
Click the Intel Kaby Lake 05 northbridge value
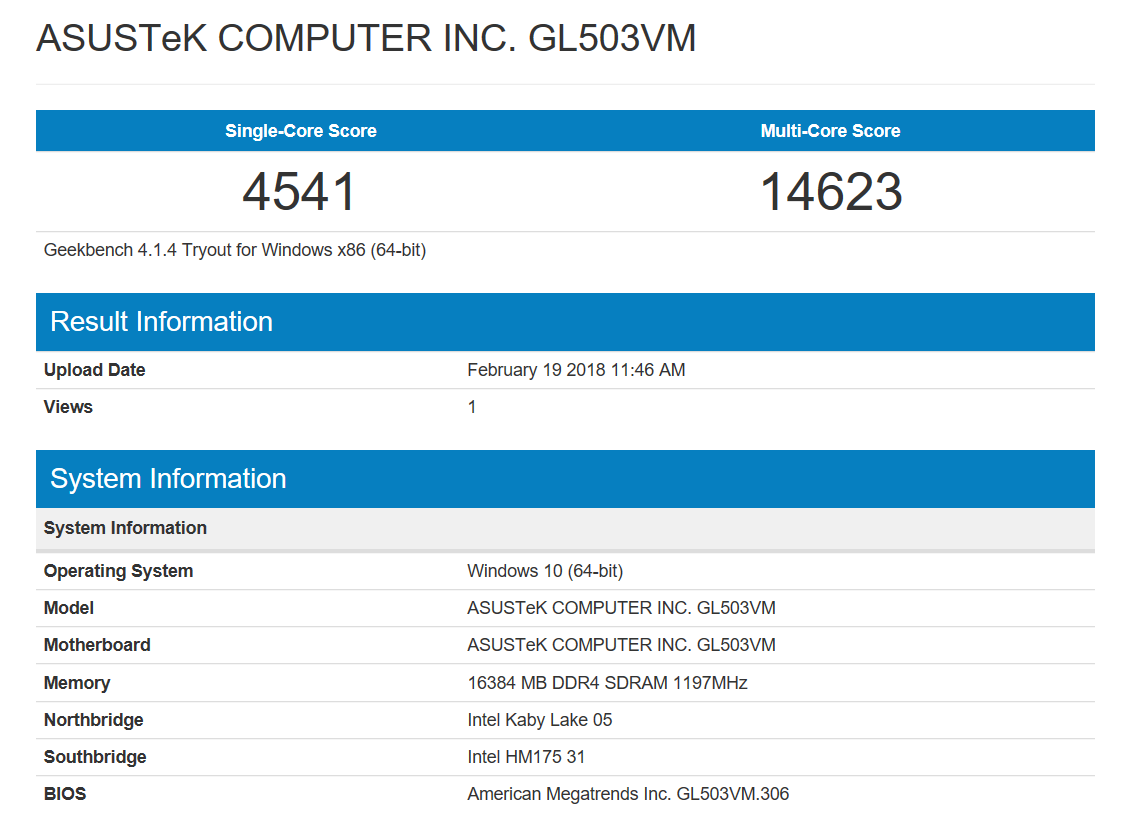539,720
